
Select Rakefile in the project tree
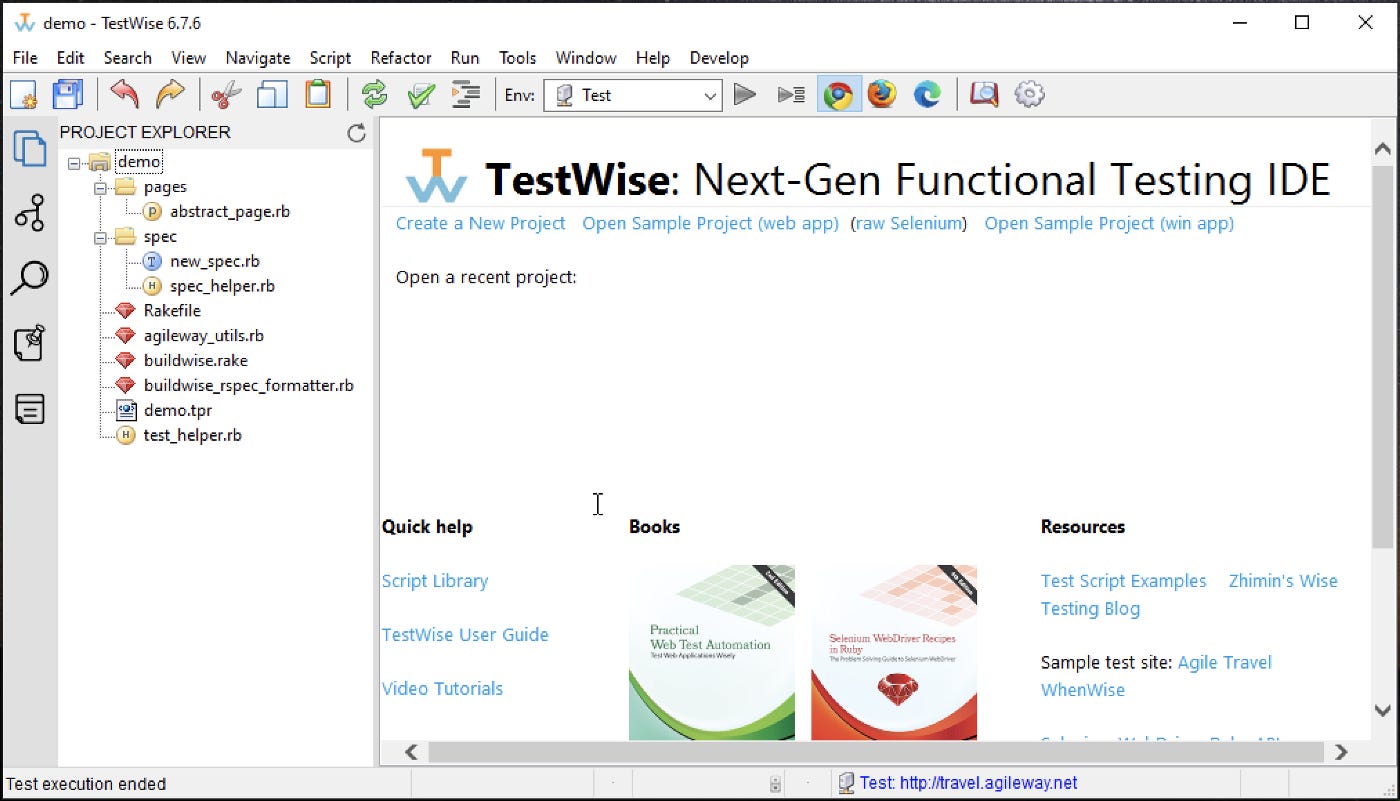[x=172, y=311]
